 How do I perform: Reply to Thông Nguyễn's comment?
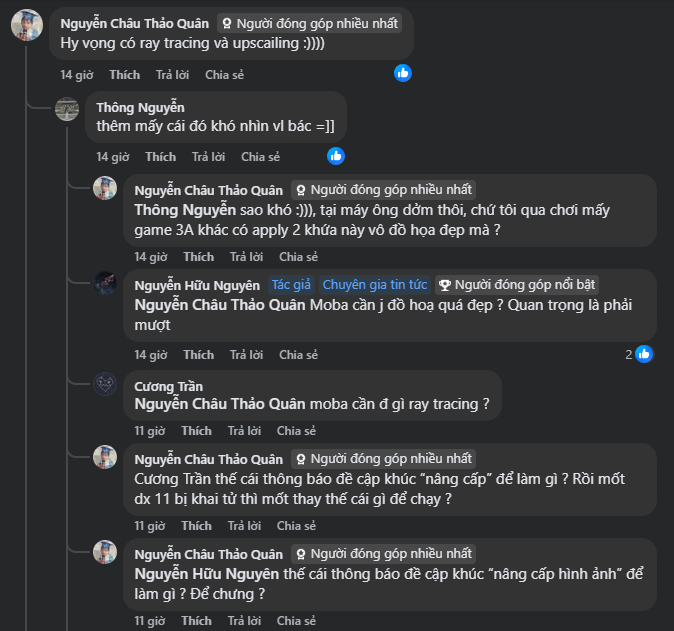pyautogui.click(x=208, y=157)
